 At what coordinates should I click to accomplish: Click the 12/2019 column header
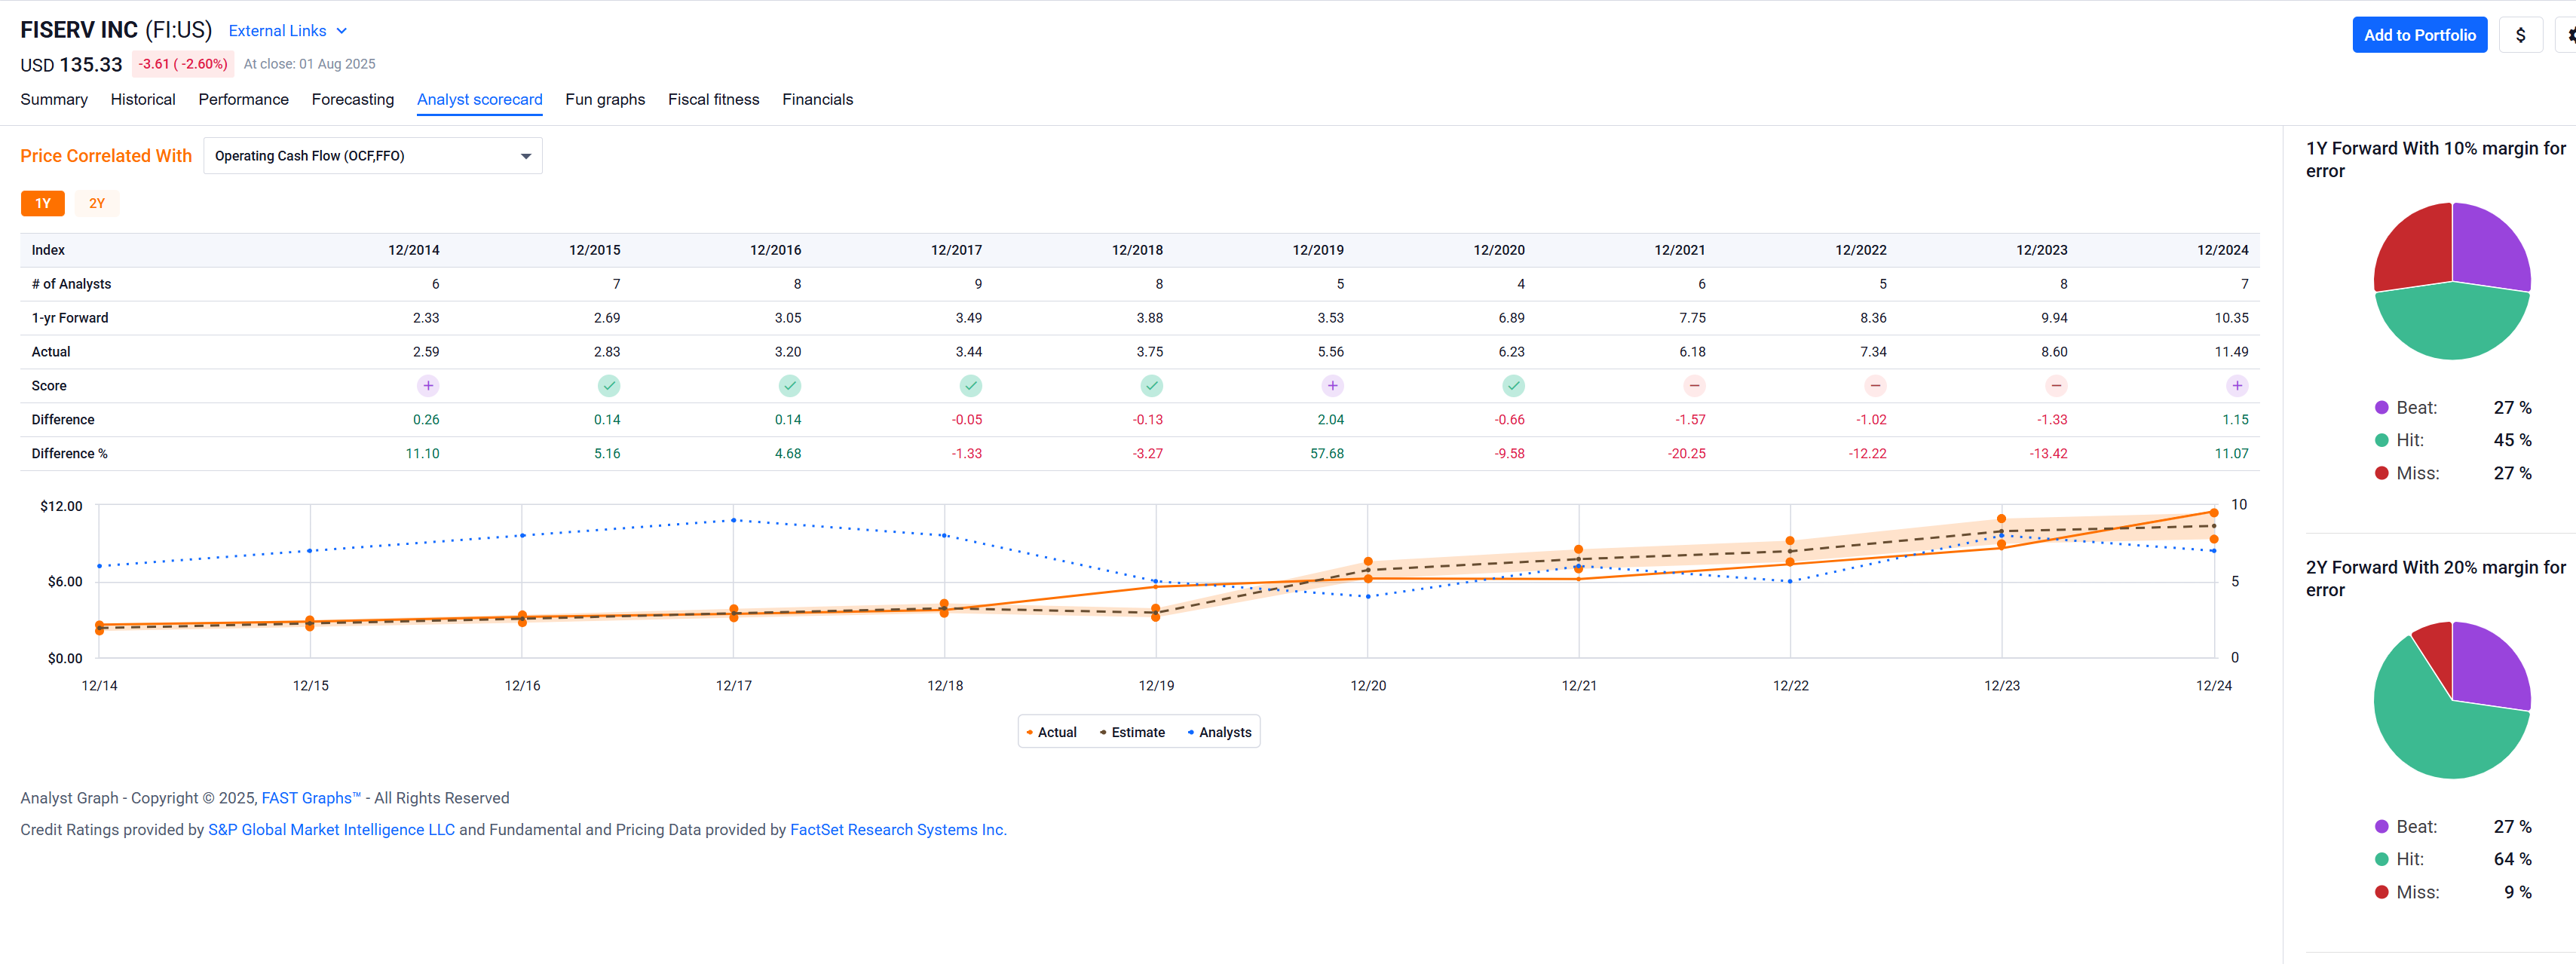pos(1318,251)
